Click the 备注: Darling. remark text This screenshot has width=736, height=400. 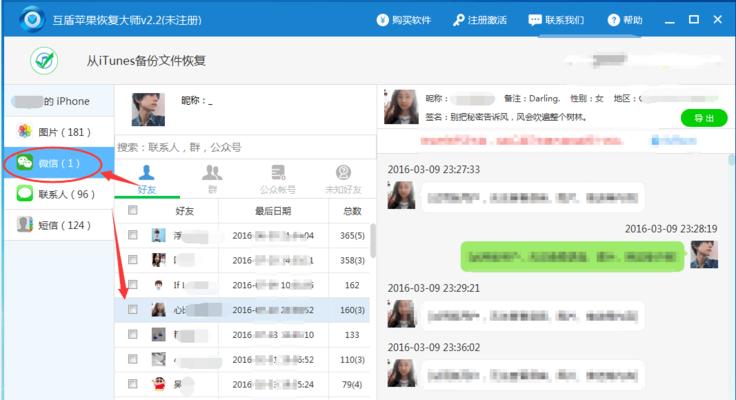(x=532, y=99)
